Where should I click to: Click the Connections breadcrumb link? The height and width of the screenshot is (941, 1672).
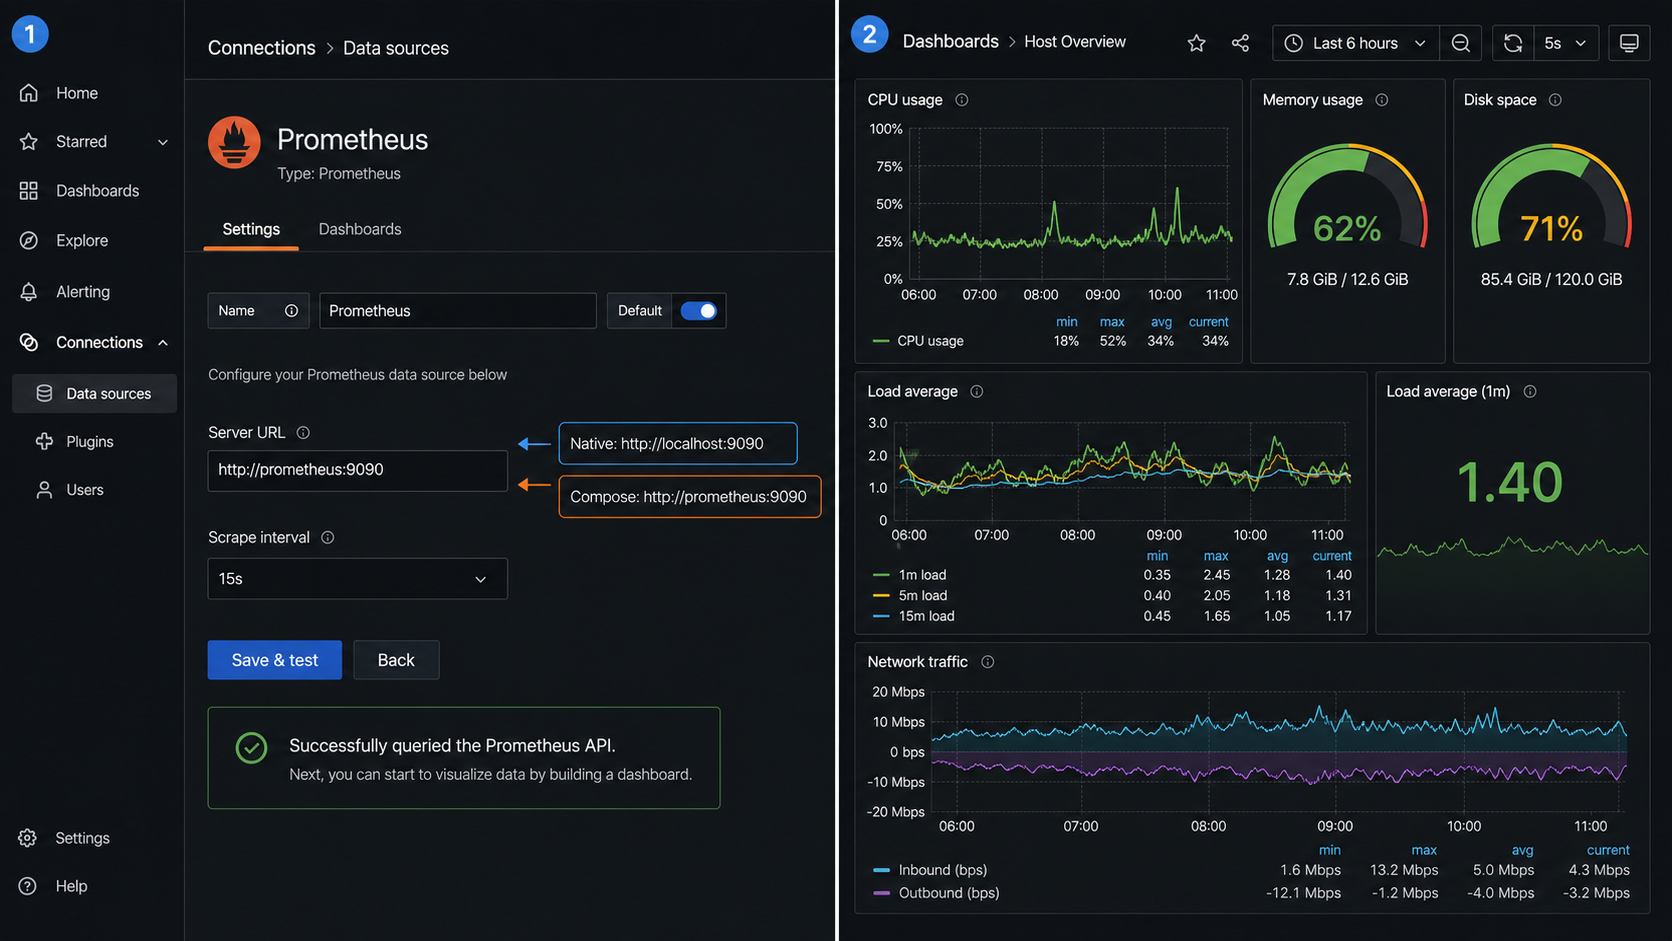point(262,48)
